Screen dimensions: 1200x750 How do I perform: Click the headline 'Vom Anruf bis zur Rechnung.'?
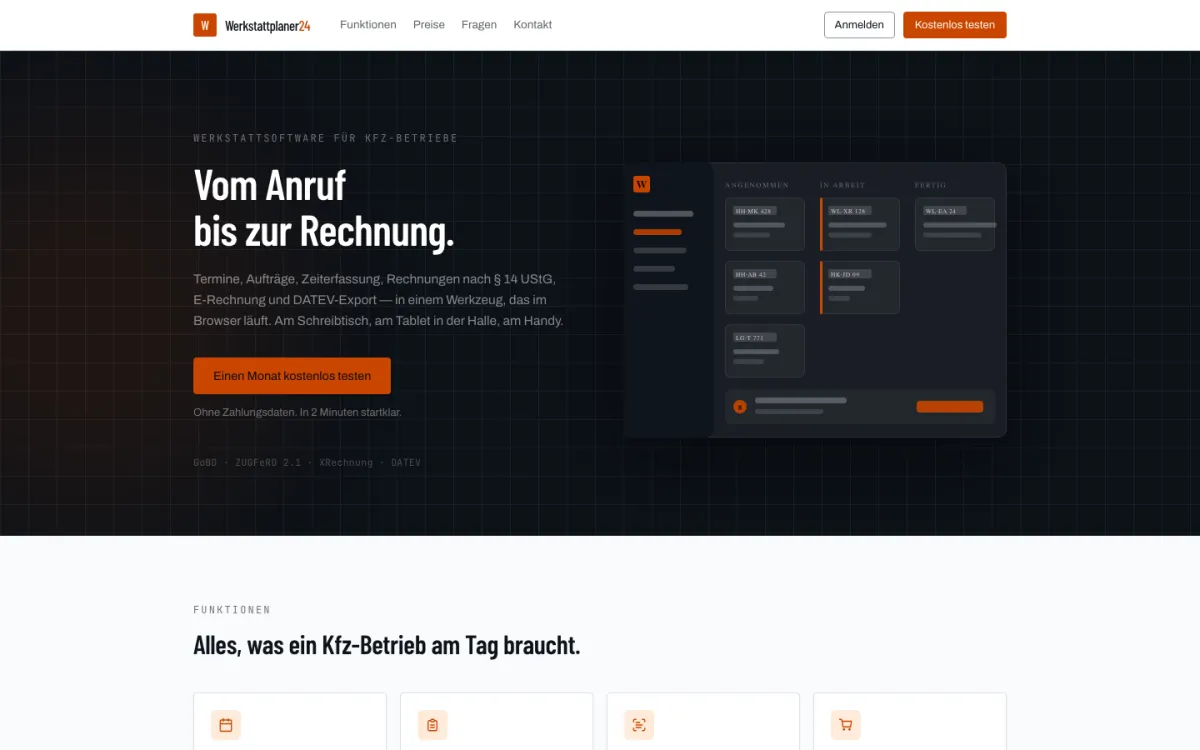point(324,208)
